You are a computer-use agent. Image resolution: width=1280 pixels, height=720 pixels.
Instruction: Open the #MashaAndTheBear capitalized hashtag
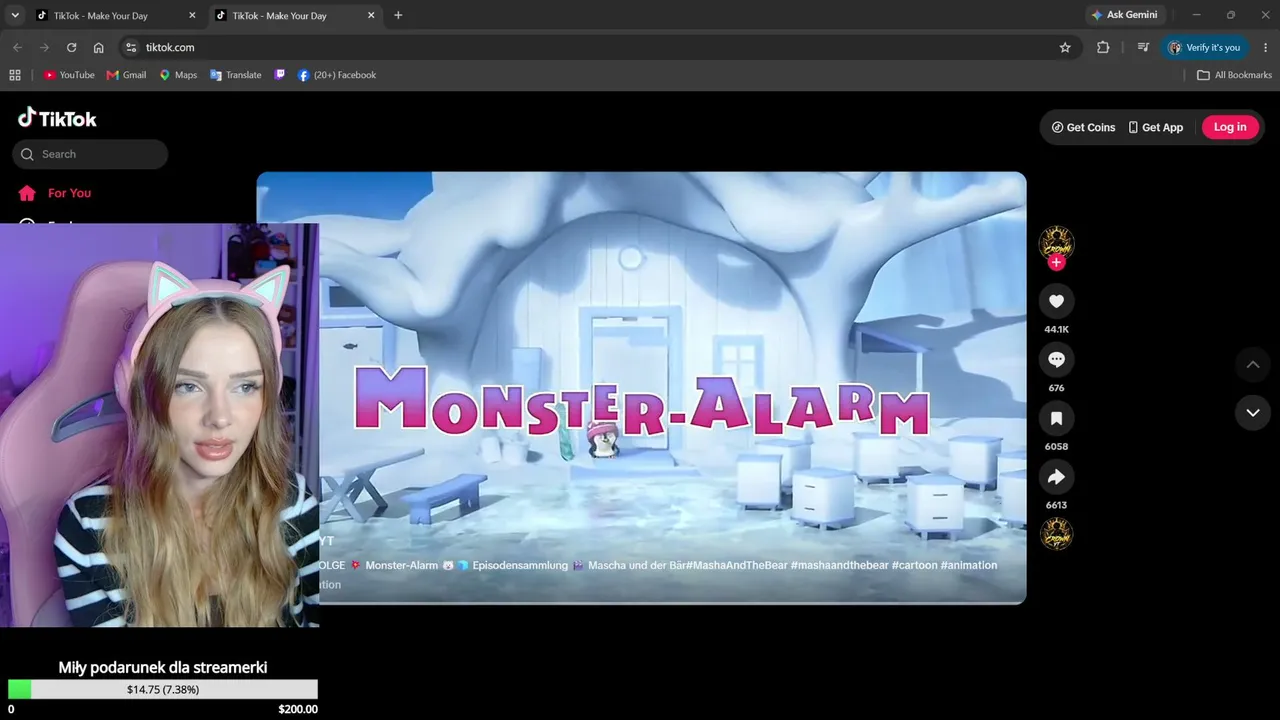point(738,565)
